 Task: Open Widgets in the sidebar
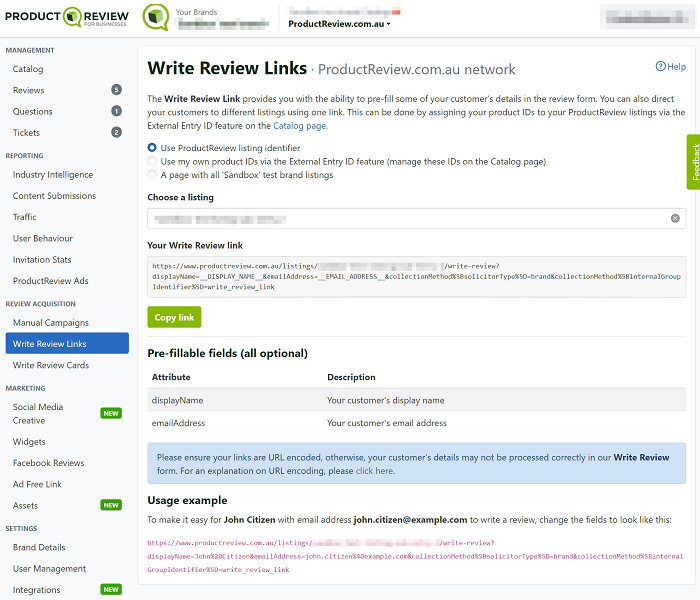[29, 442]
